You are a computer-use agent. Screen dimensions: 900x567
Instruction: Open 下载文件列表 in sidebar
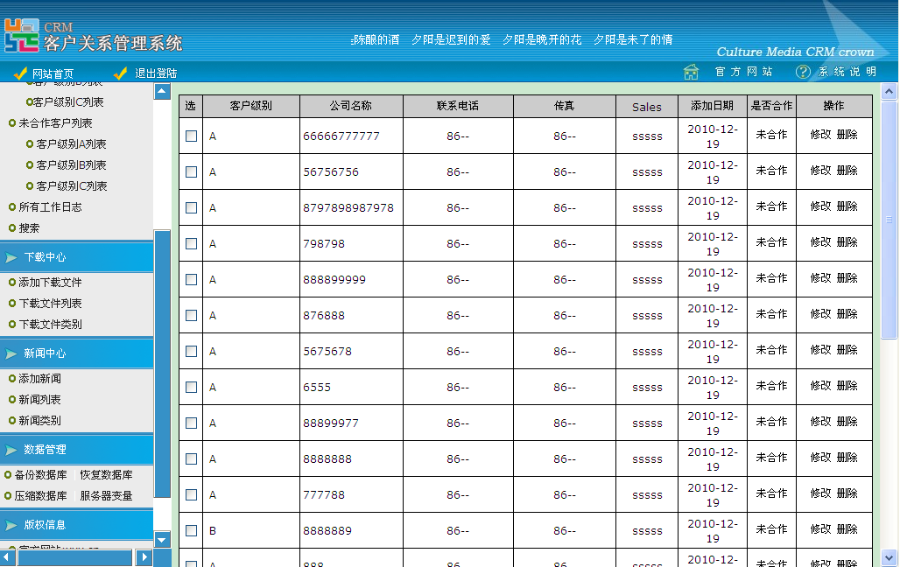point(50,304)
